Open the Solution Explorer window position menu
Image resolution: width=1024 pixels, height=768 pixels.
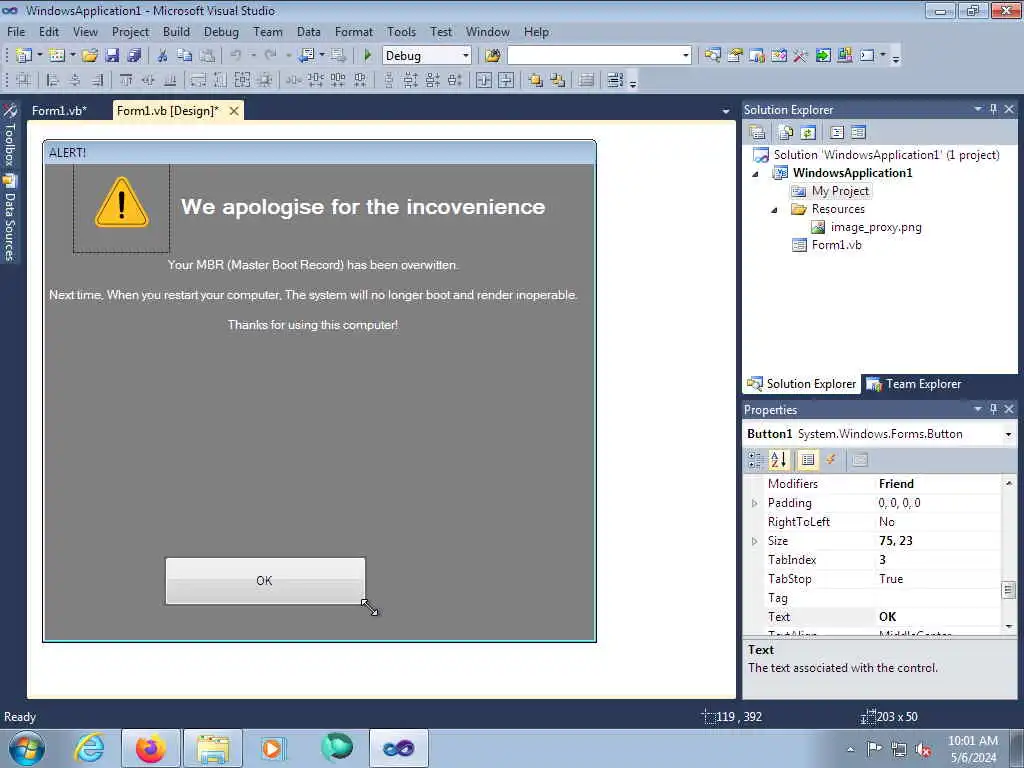tap(978, 109)
